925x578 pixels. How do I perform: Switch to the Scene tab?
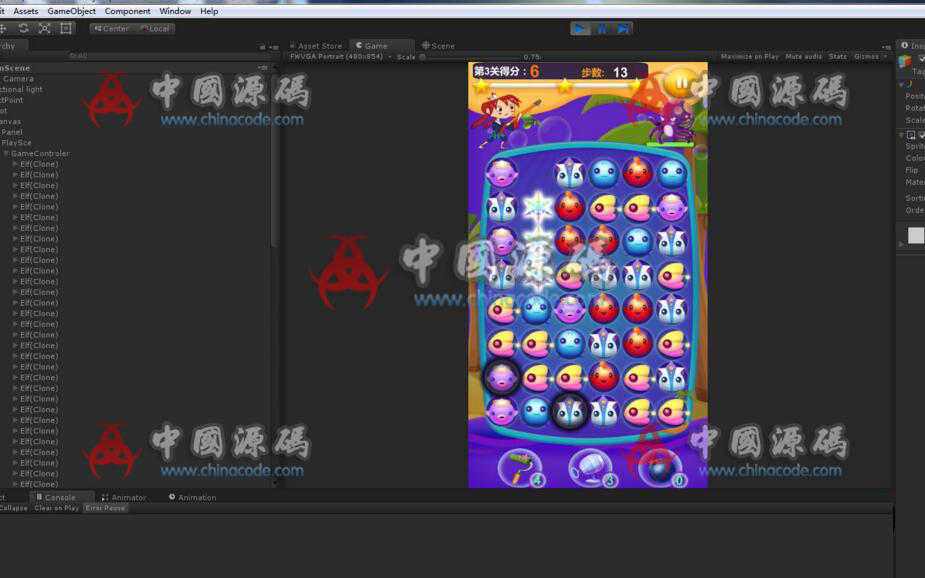[x=438, y=45]
